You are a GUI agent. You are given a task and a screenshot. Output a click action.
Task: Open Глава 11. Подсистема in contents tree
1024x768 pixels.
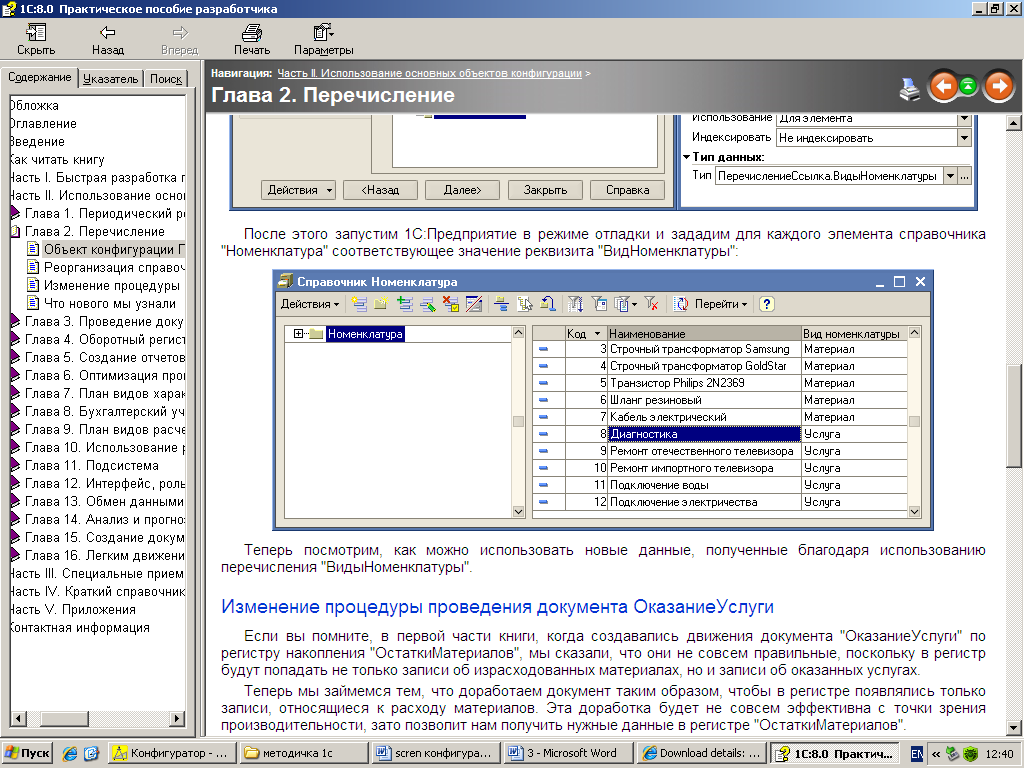point(91,465)
